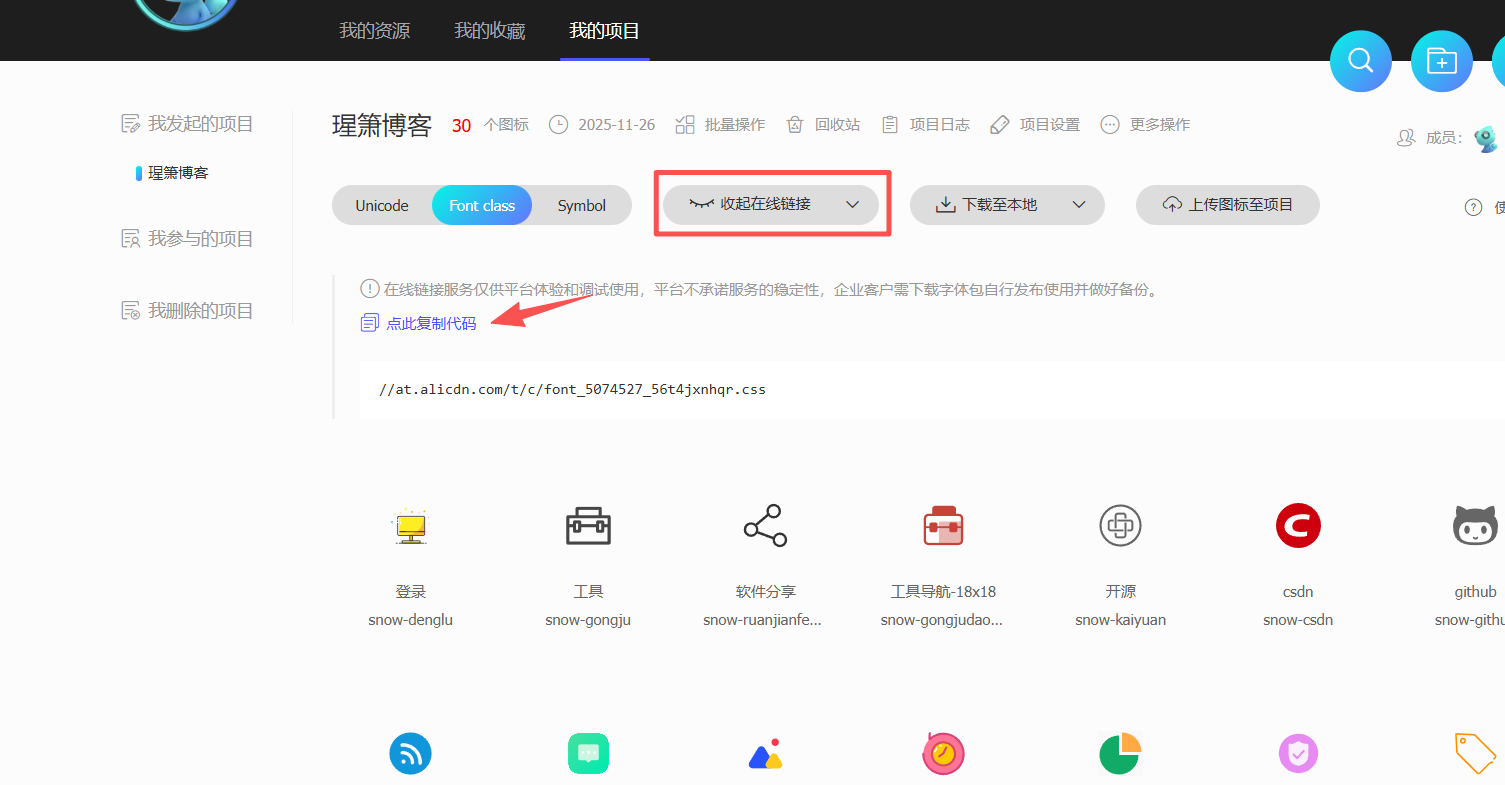This screenshot has height=785, width=1505.
Task: Switch to 我的资源 tab
Action: (x=374, y=31)
